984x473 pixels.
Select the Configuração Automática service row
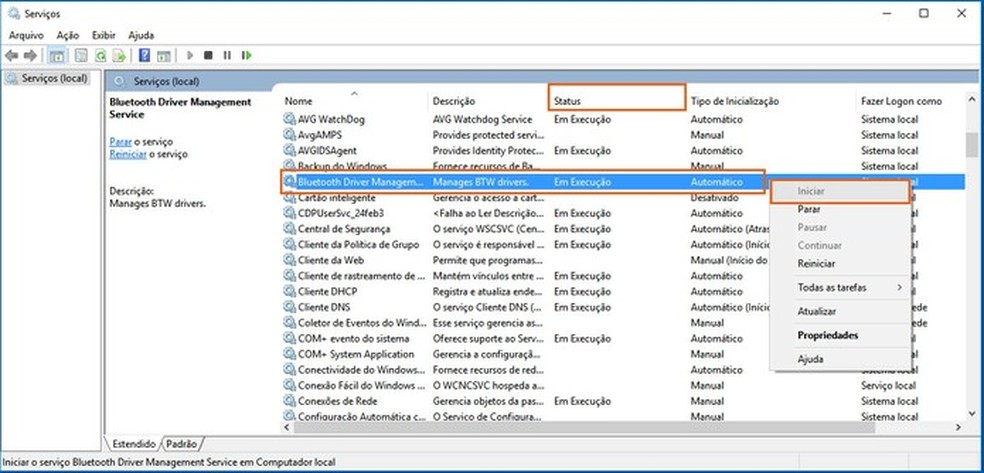click(622, 416)
